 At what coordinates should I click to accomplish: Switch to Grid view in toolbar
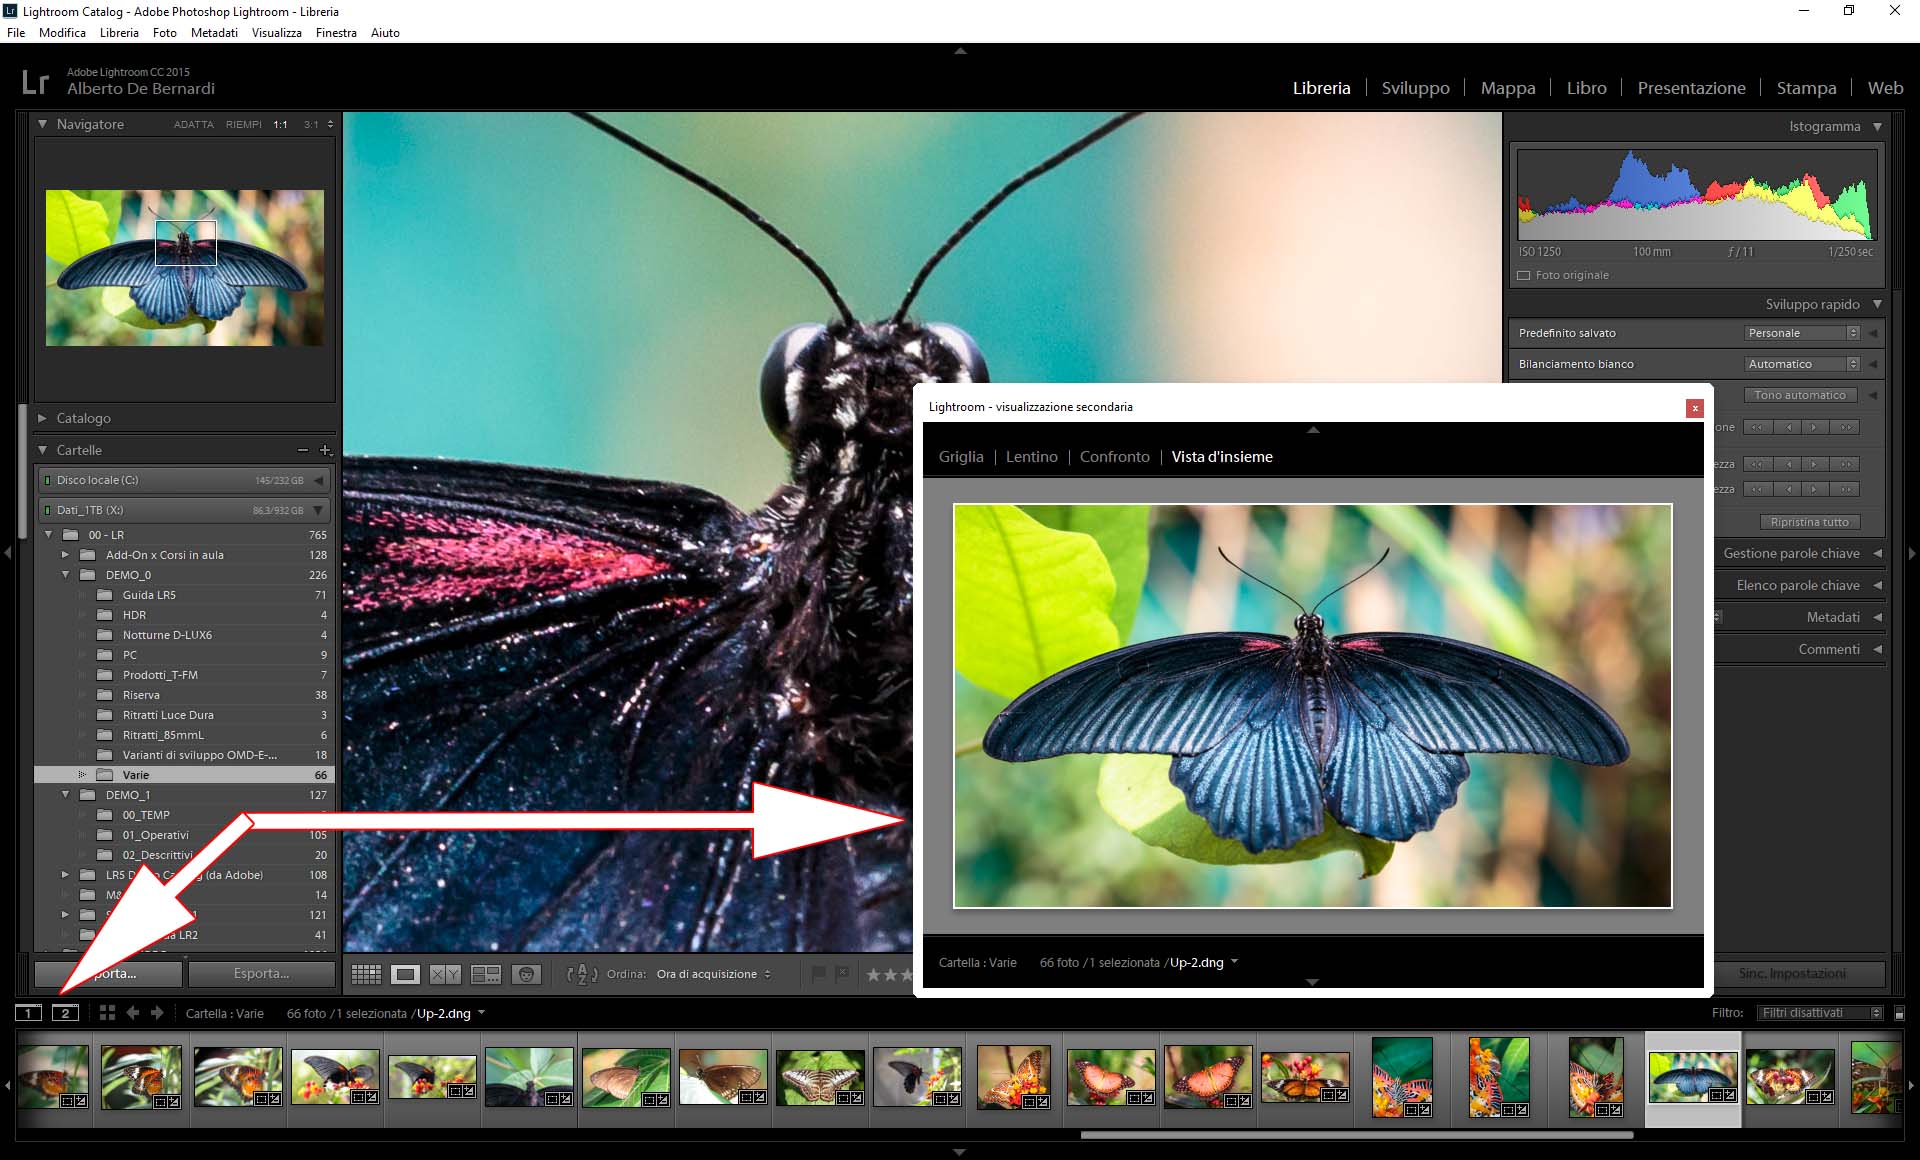(x=366, y=974)
